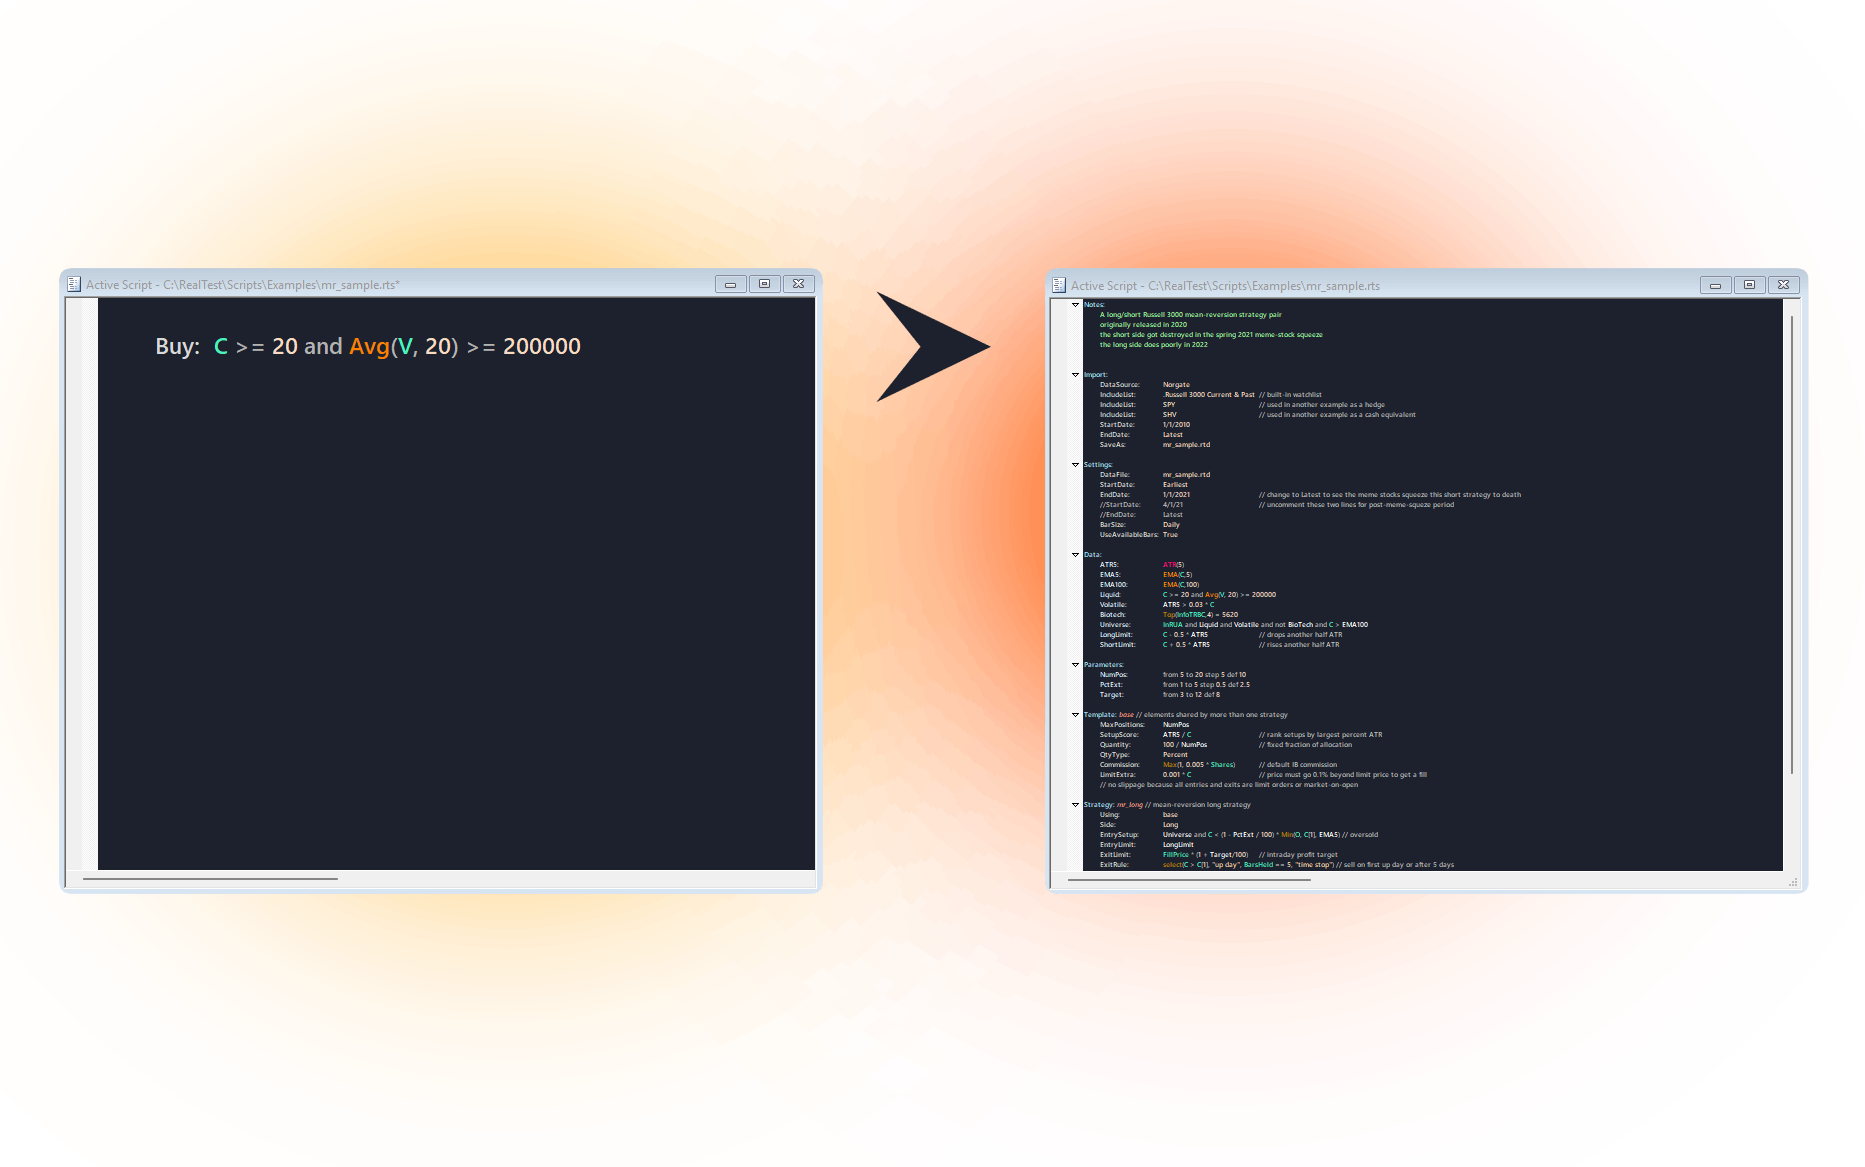
Task: Fold the Data section triangle
Action: [1076, 555]
